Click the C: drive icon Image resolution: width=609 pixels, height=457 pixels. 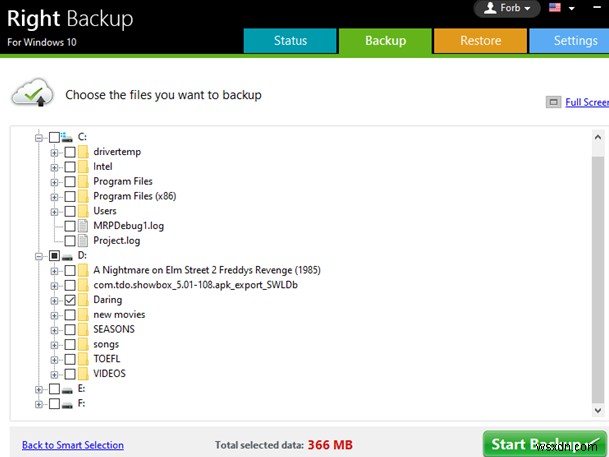[x=68, y=137]
